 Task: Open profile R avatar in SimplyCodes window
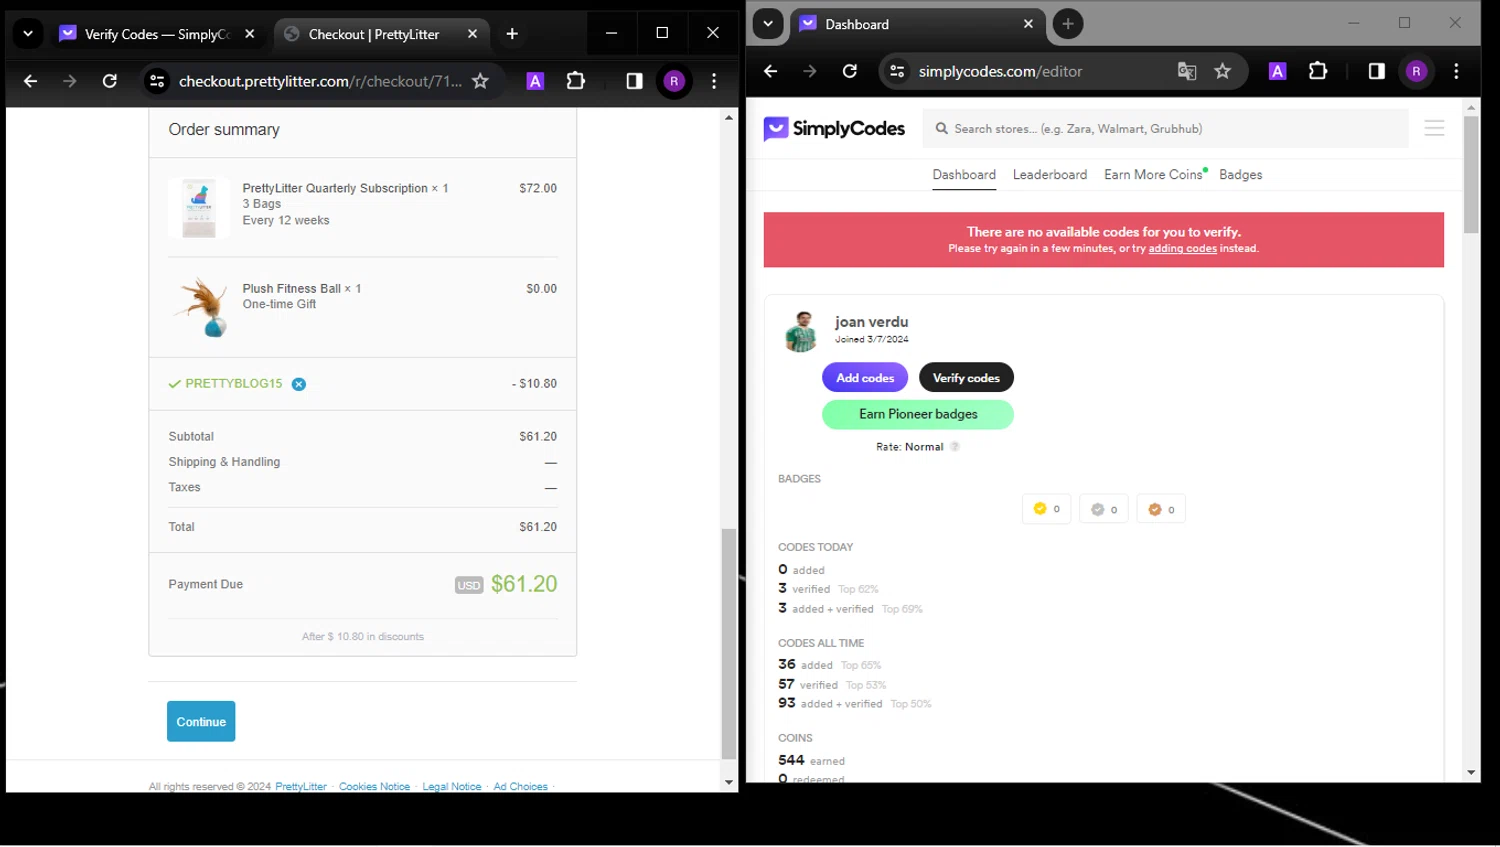pos(1416,71)
